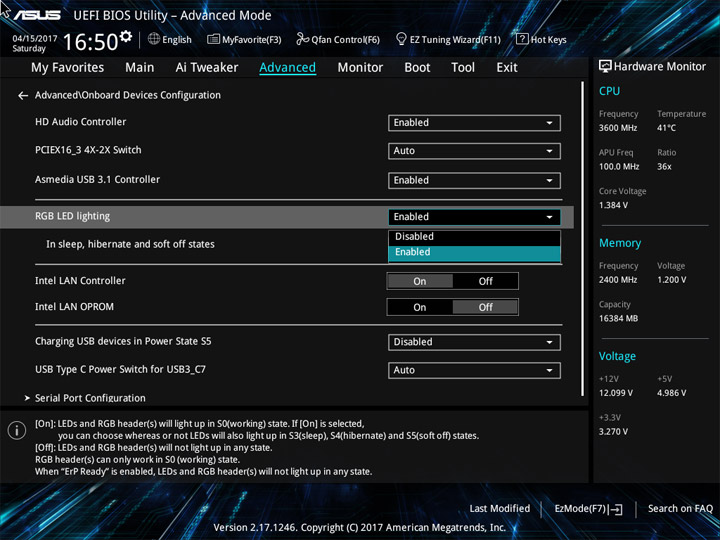Click Search on FAQ
This screenshot has height=540, width=720.
coord(680,508)
